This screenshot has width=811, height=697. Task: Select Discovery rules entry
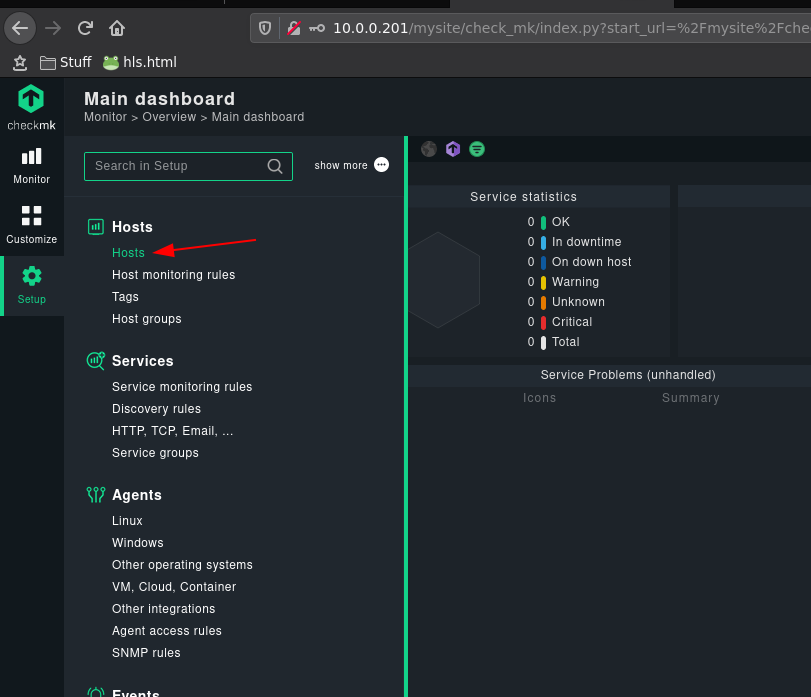tap(156, 408)
